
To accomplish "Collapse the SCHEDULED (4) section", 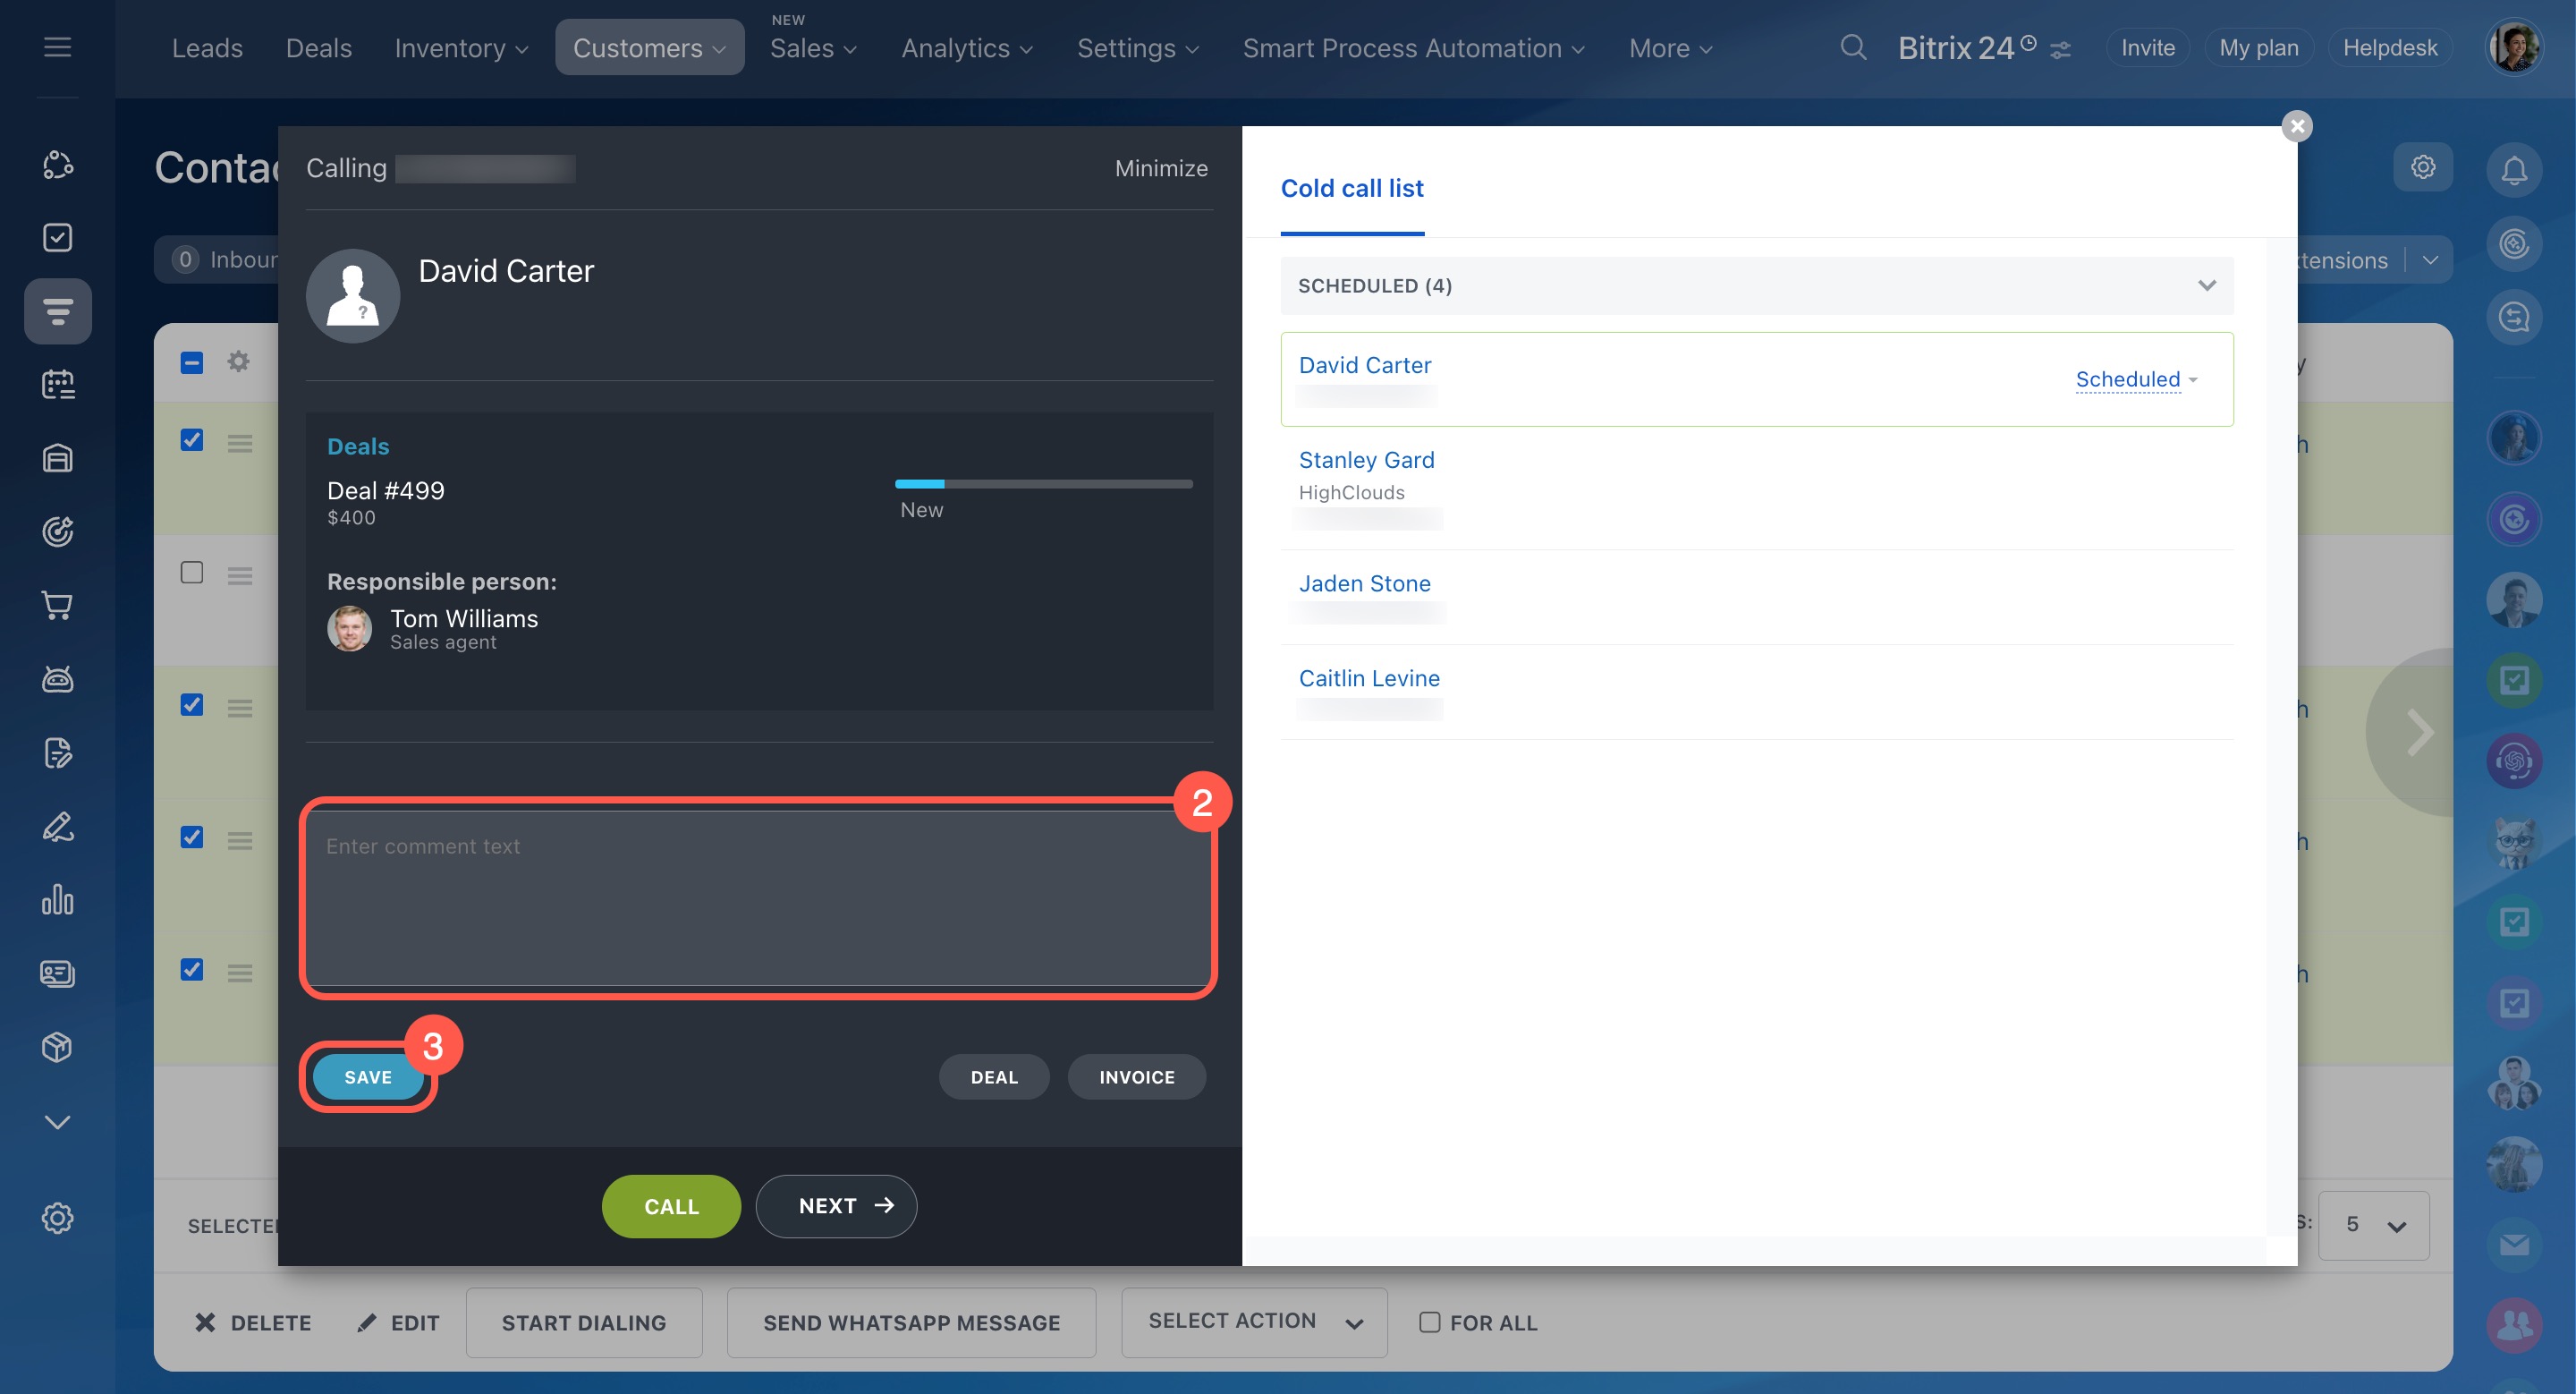I will click(x=2206, y=286).
